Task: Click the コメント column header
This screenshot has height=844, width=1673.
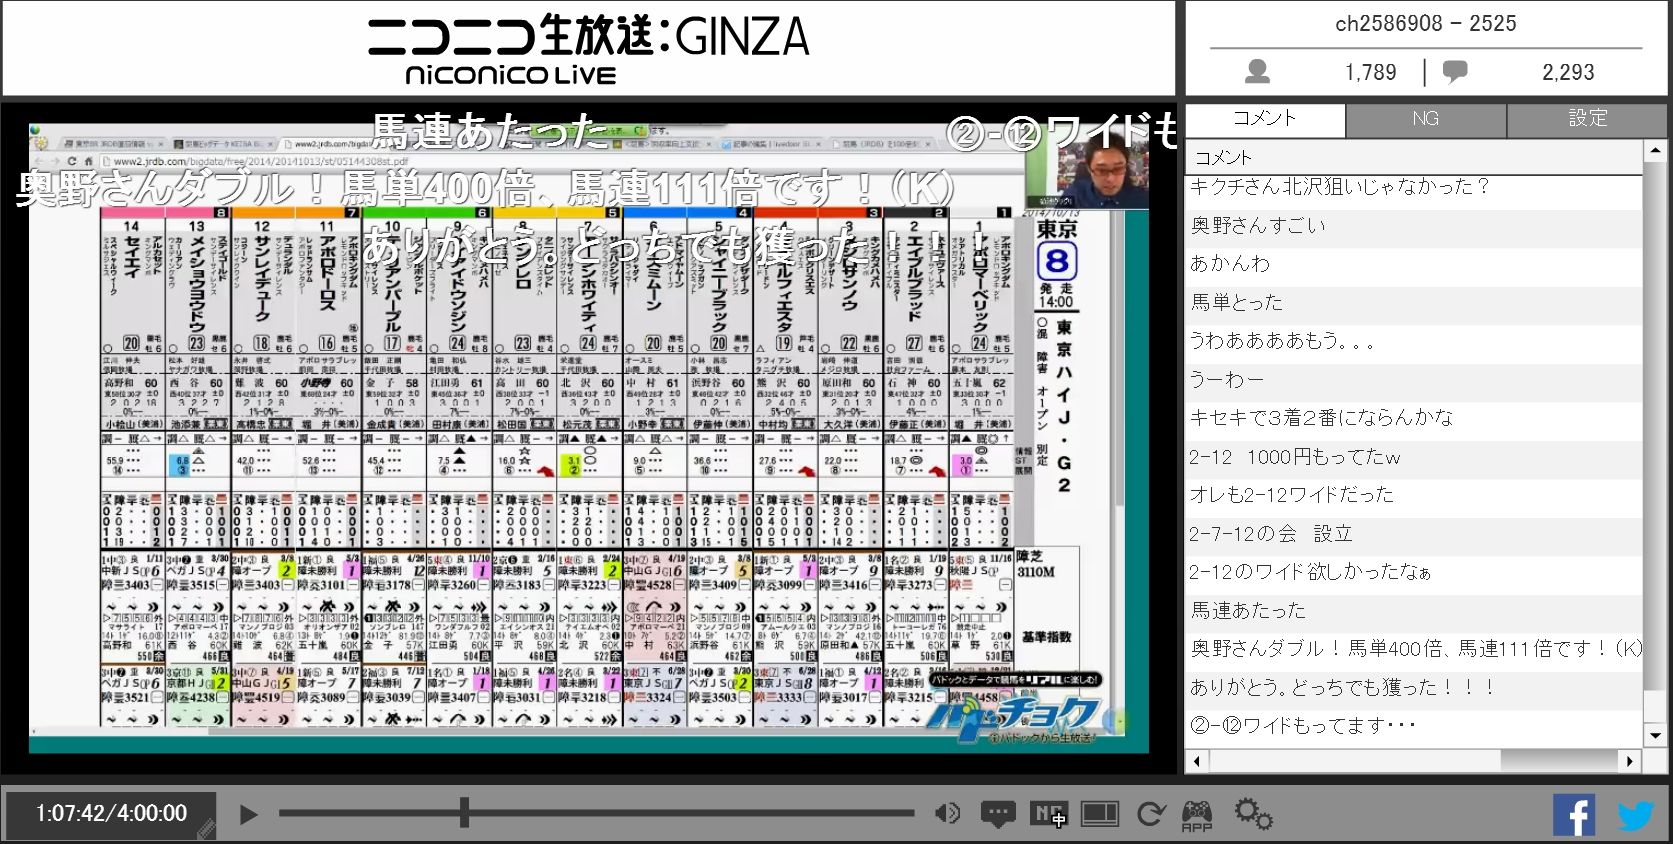Action: coord(1414,158)
